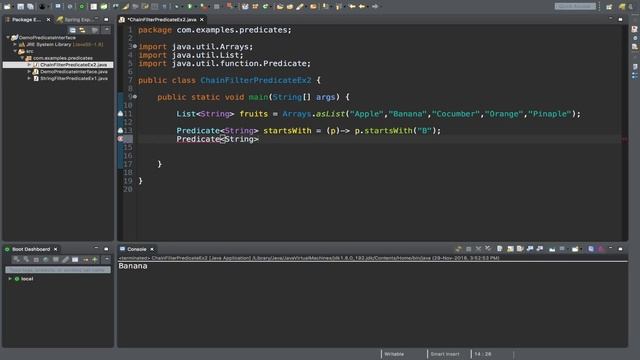Toggle Link with Editor in Package Explorer
The height and width of the screenshot is (360, 640).
tap(82, 30)
